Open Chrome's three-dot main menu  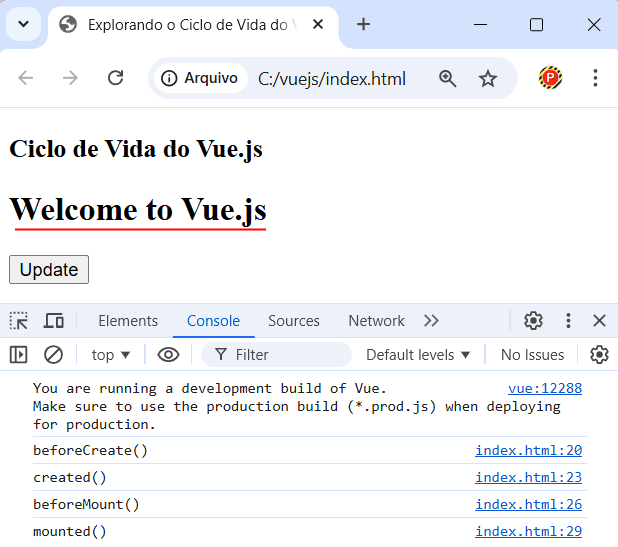point(595,78)
